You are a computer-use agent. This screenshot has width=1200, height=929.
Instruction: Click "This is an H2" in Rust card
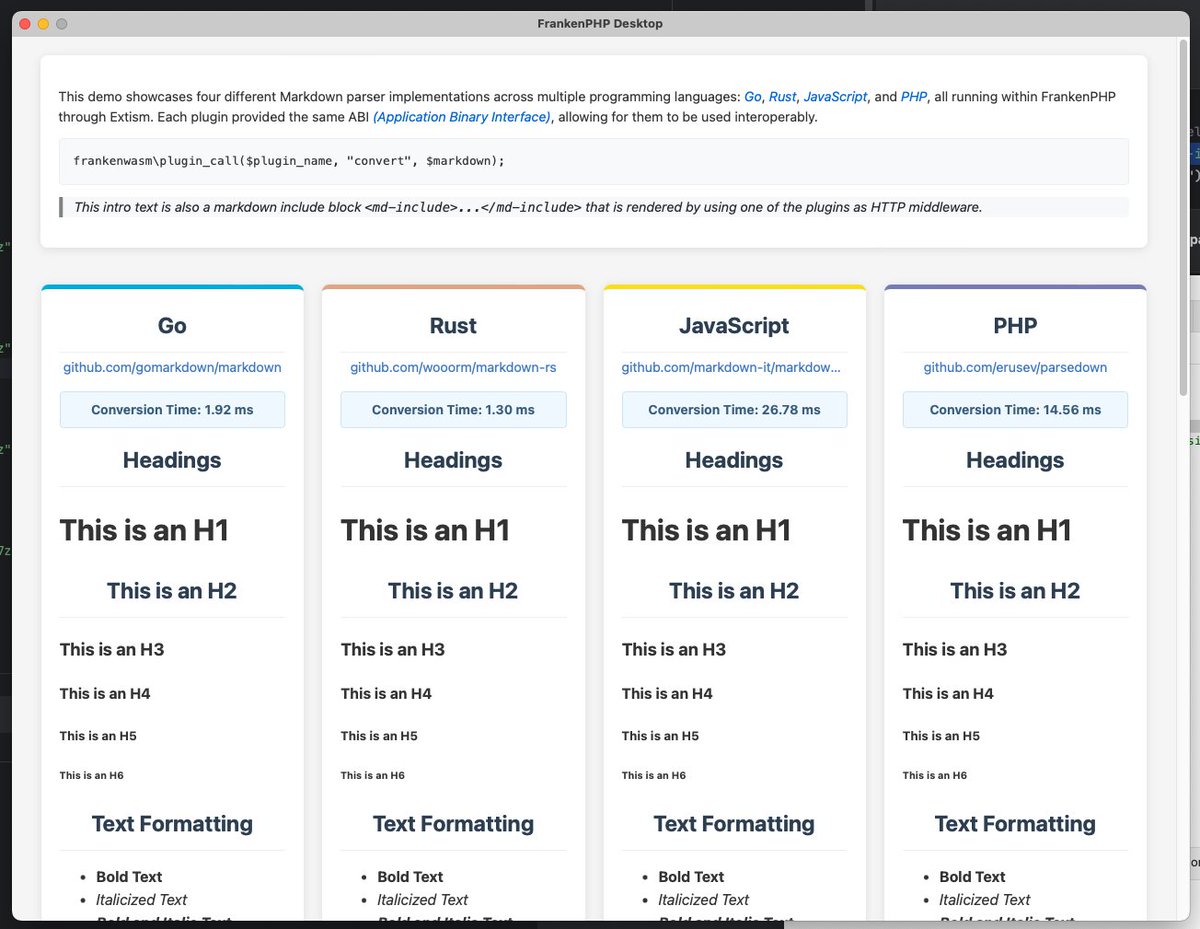(453, 591)
